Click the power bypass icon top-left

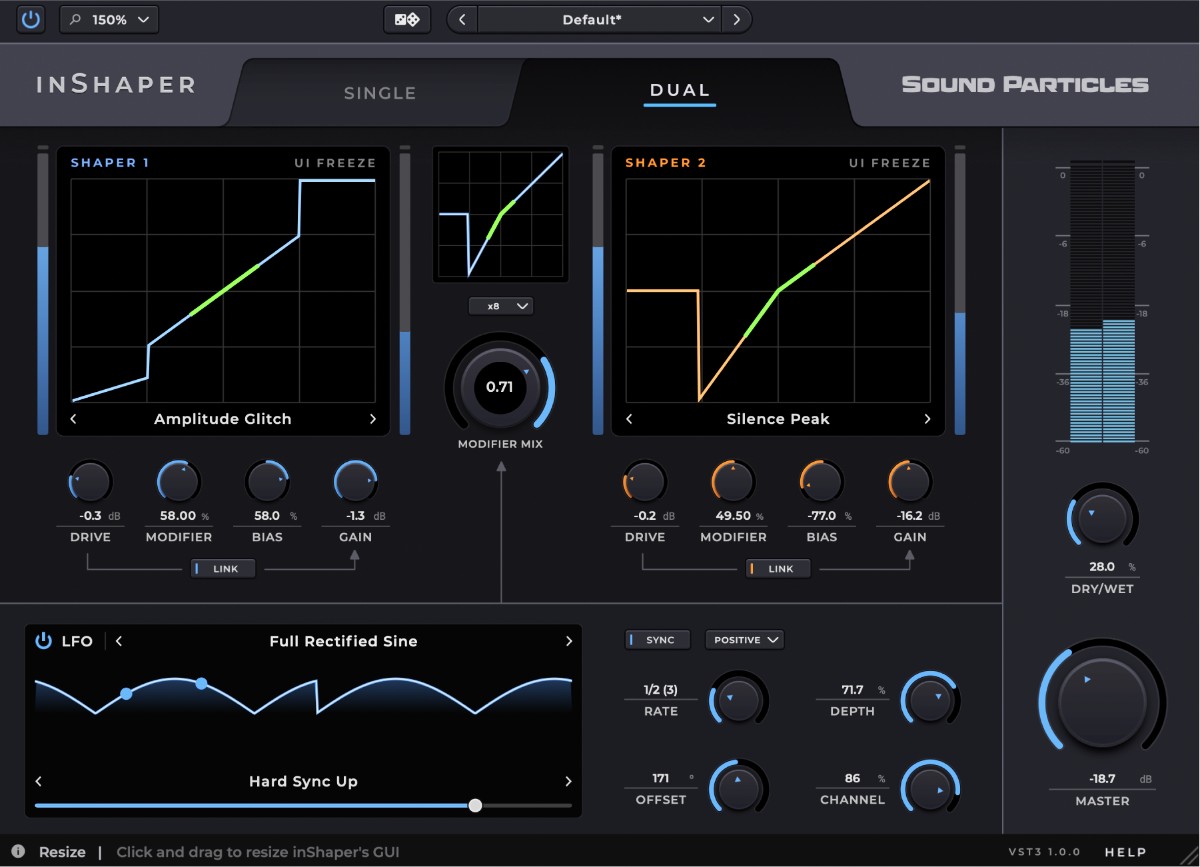[x=29, y=18]
